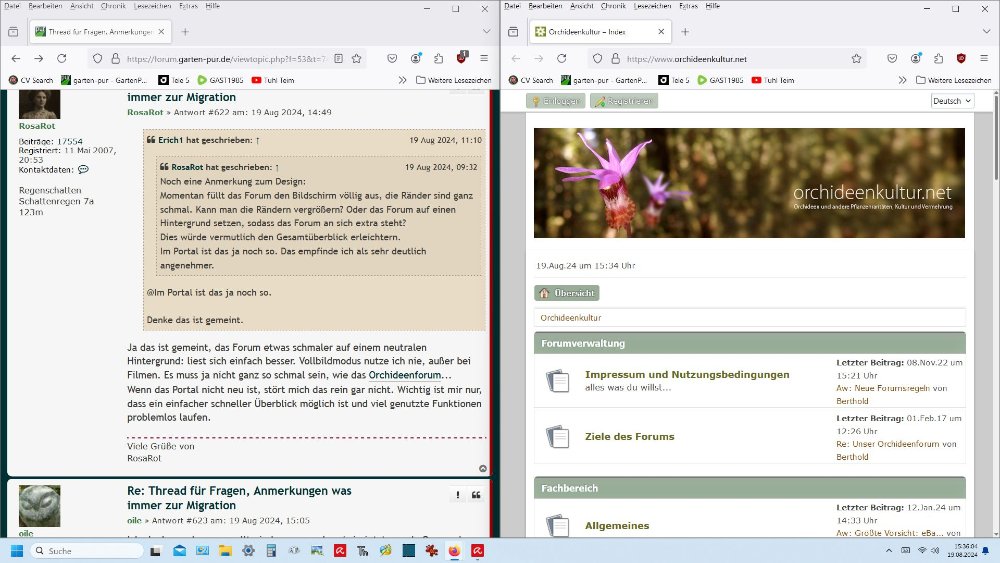
Task: Open the extensions puzzle icon in the right browser
Action: pyautogui.click(x=938, y=58)
